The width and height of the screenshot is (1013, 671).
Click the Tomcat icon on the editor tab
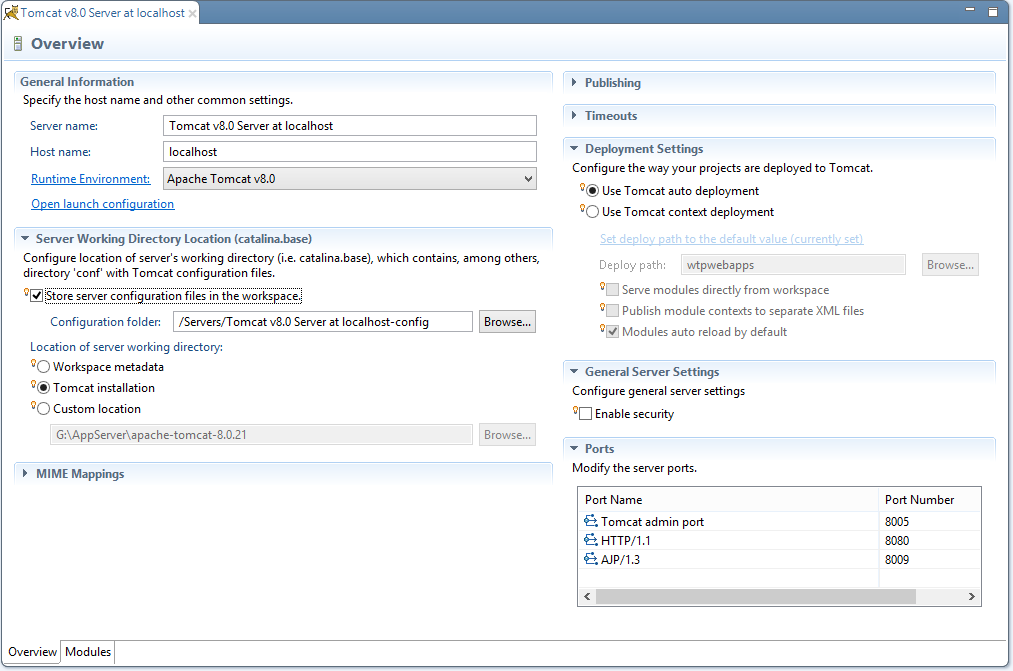point(11,12)
